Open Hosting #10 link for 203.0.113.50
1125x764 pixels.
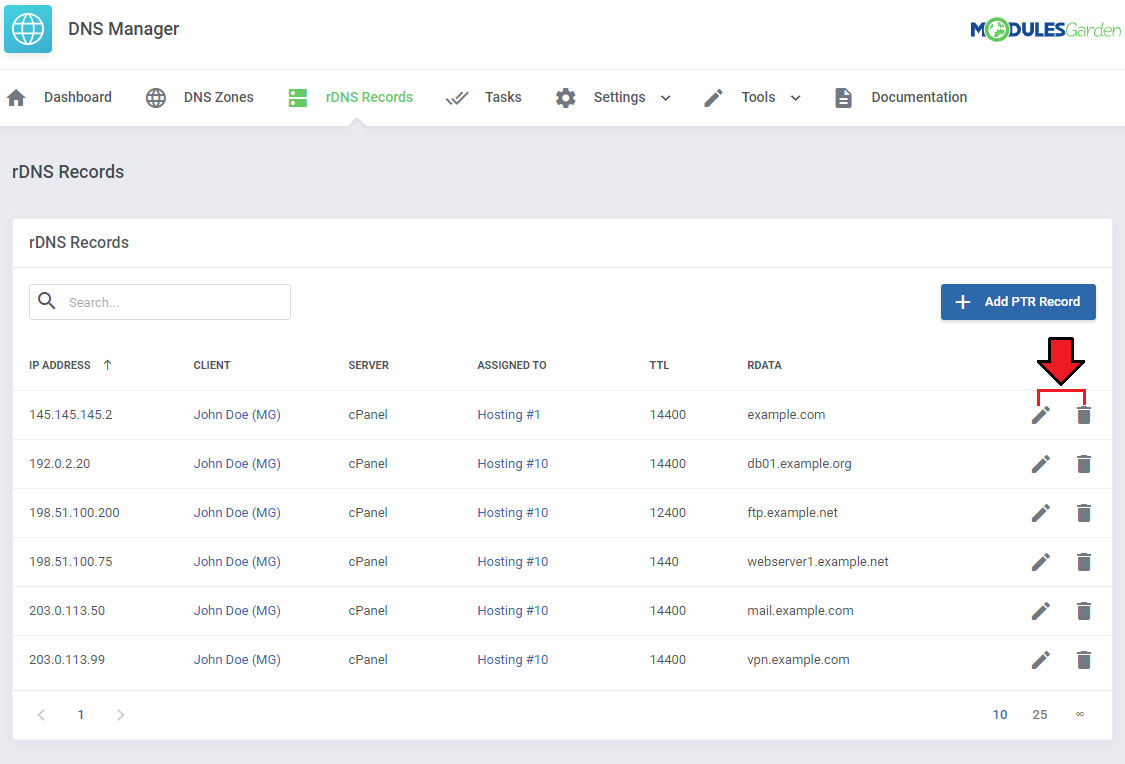coord(513,610)
